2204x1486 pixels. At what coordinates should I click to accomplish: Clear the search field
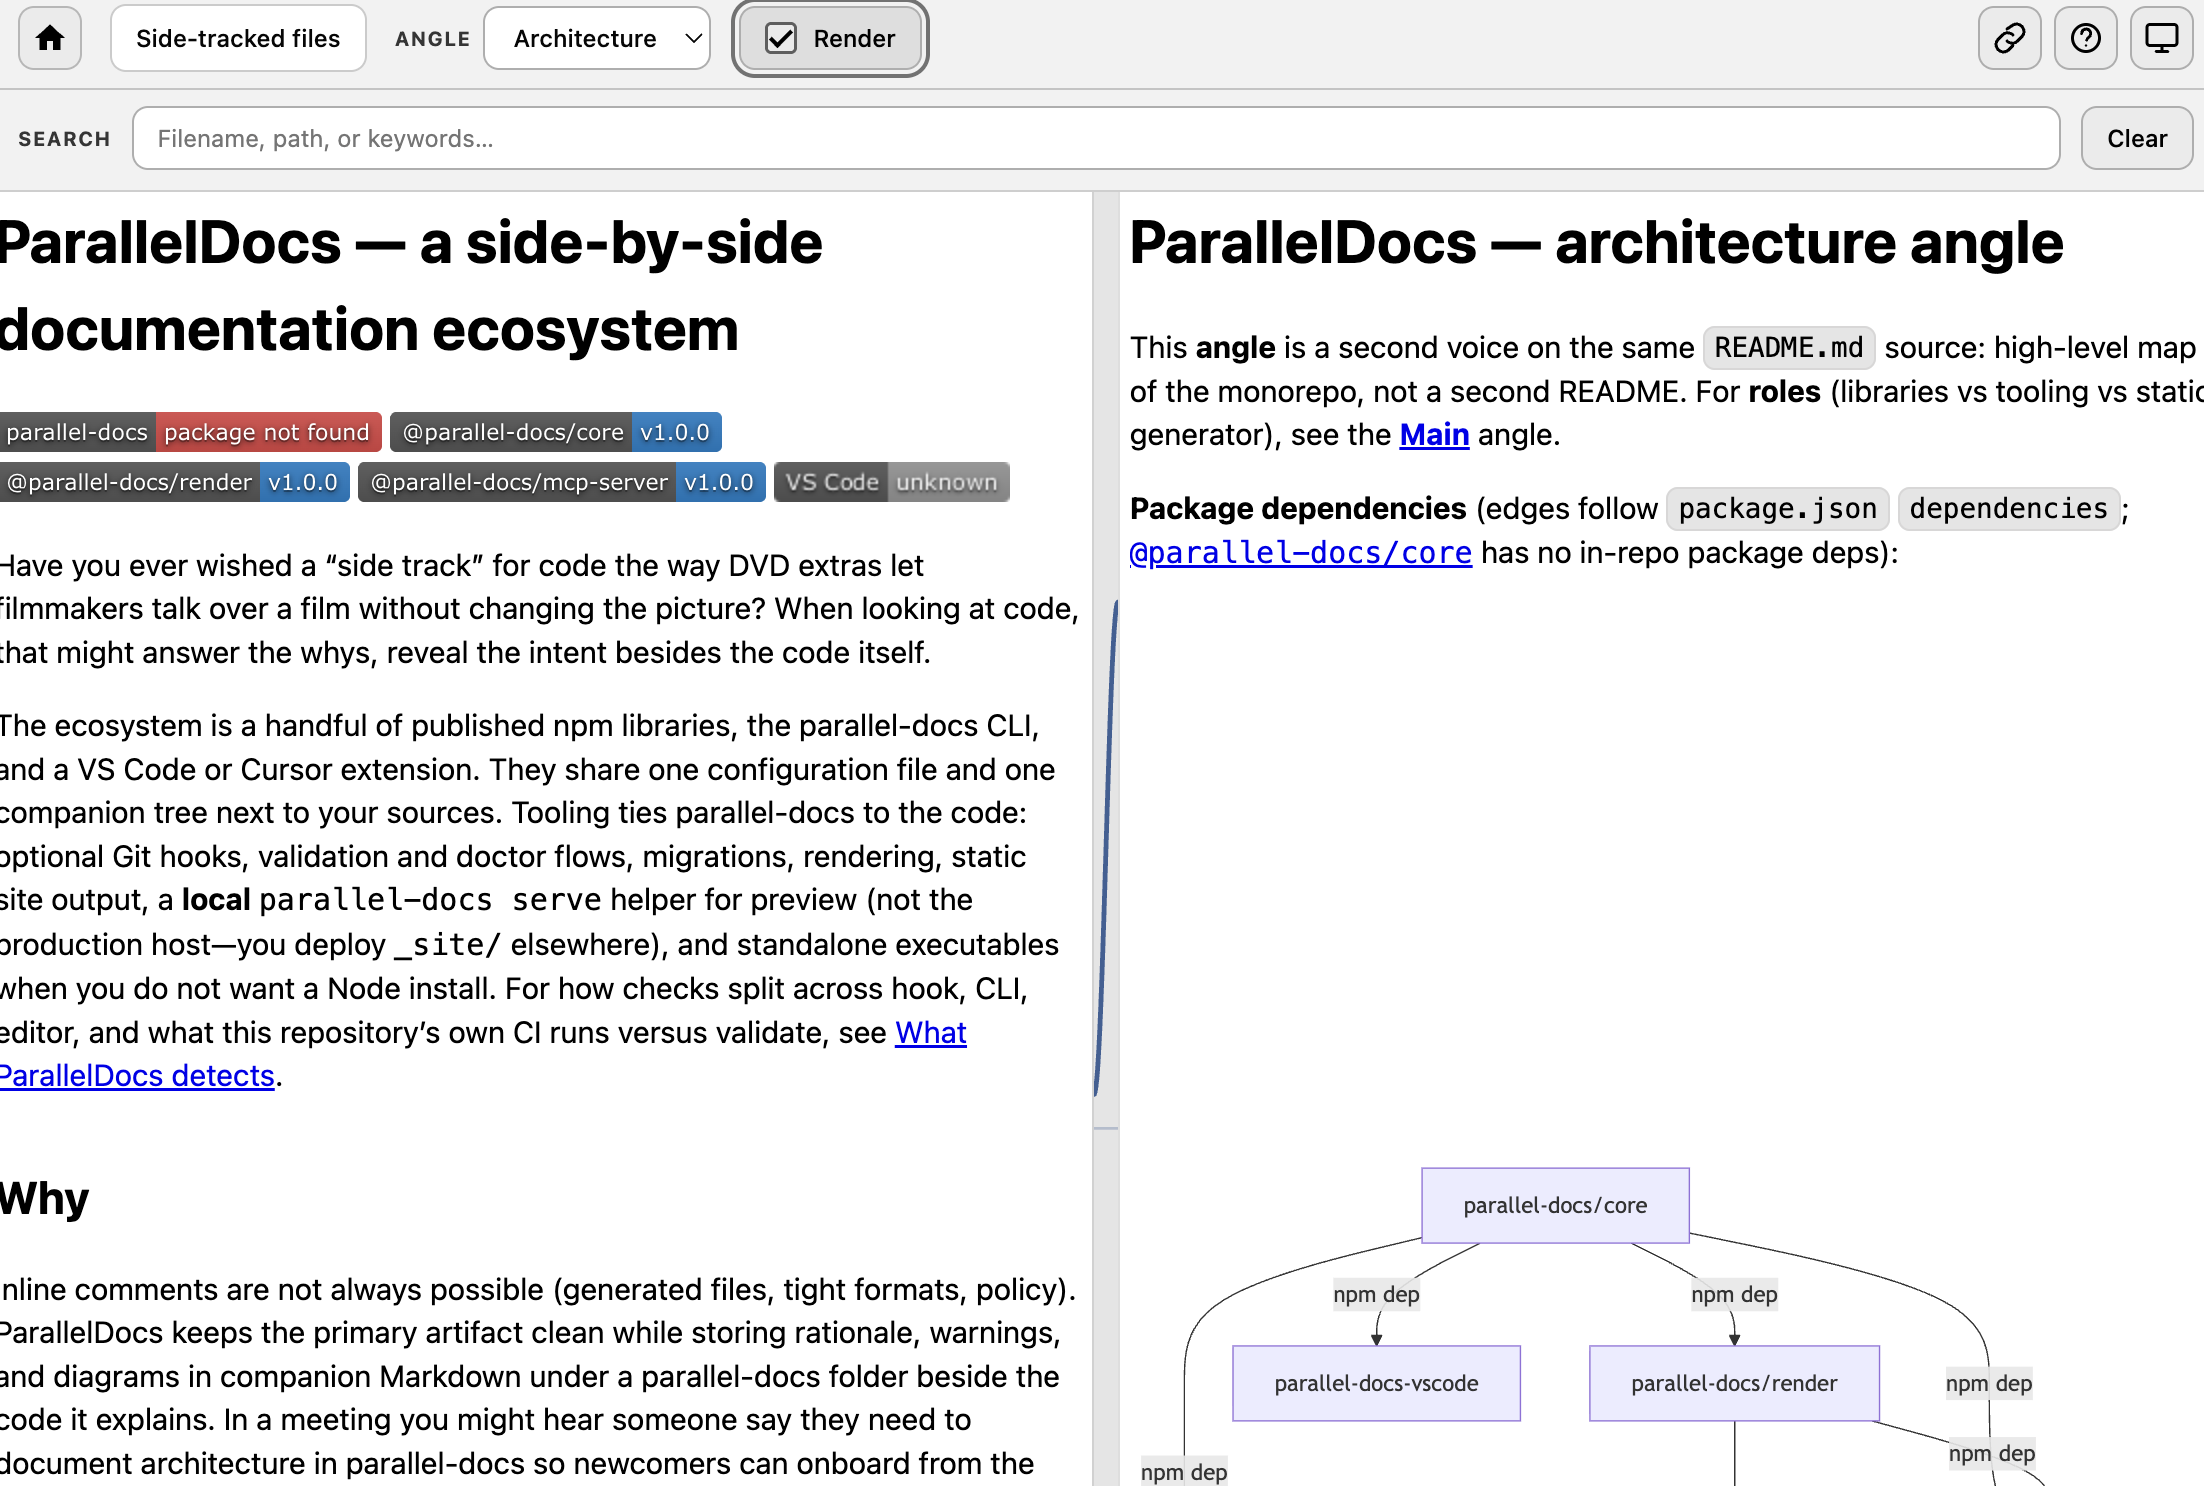pyautogui.click(x=2137, y=138)
